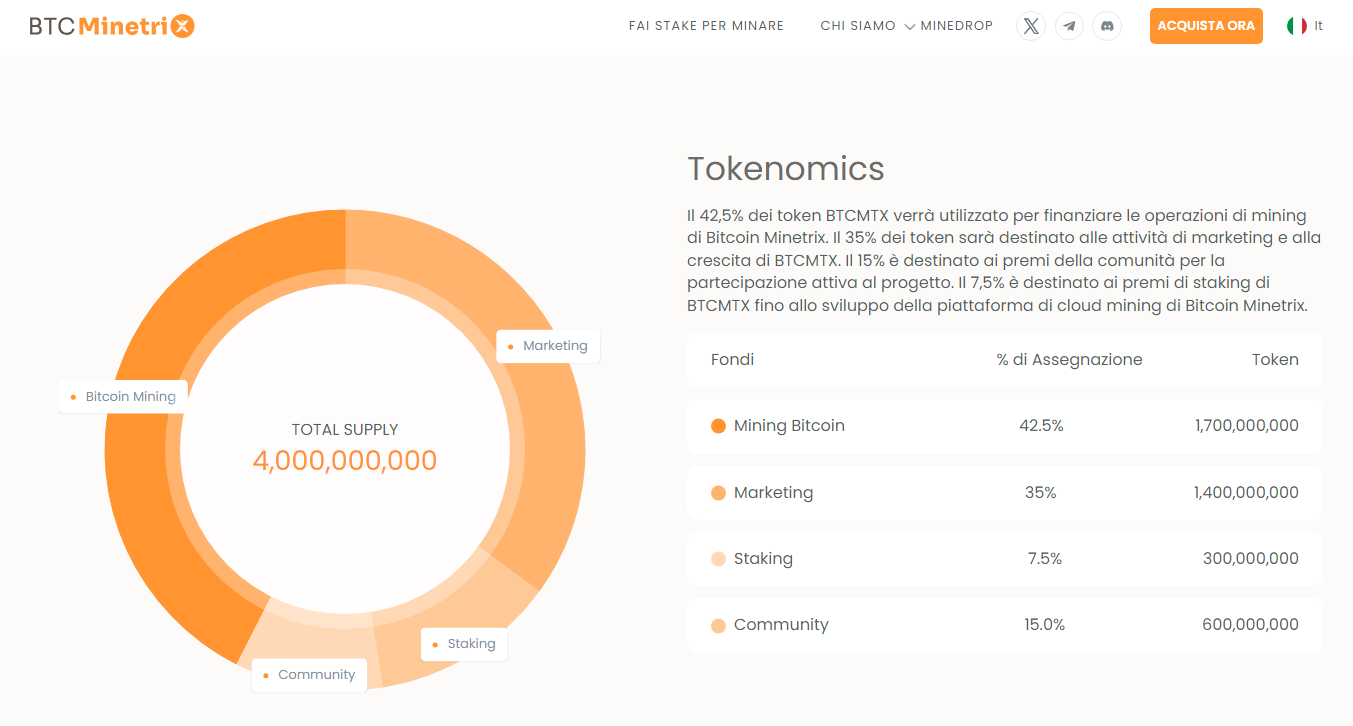Open the Fai Stake Per Minare menu
The height and width of the screenshot is (726, 1353).
[706, 26]
